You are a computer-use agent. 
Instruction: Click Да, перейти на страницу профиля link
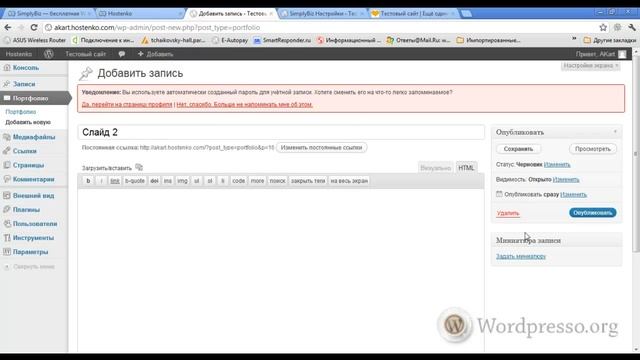point(127,104)
